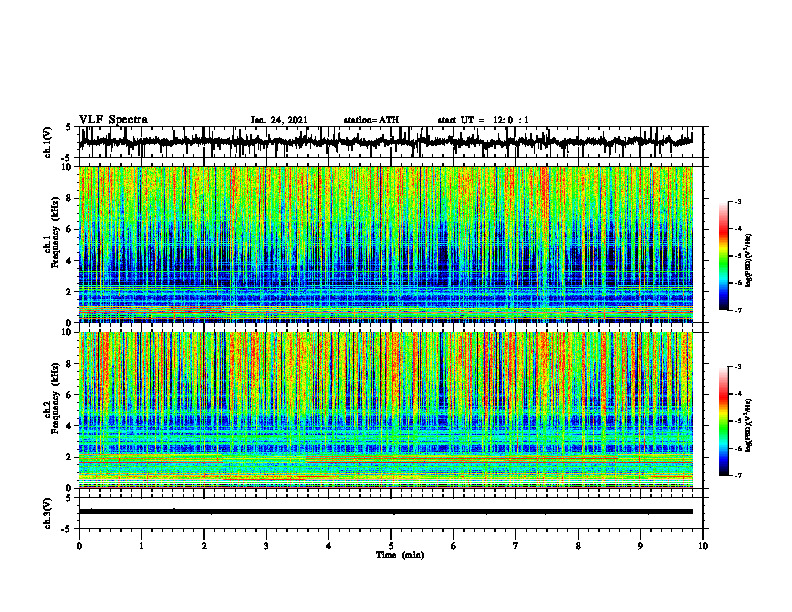
Task: Click the "2" tick on the time axis
Action: [204, 546]
